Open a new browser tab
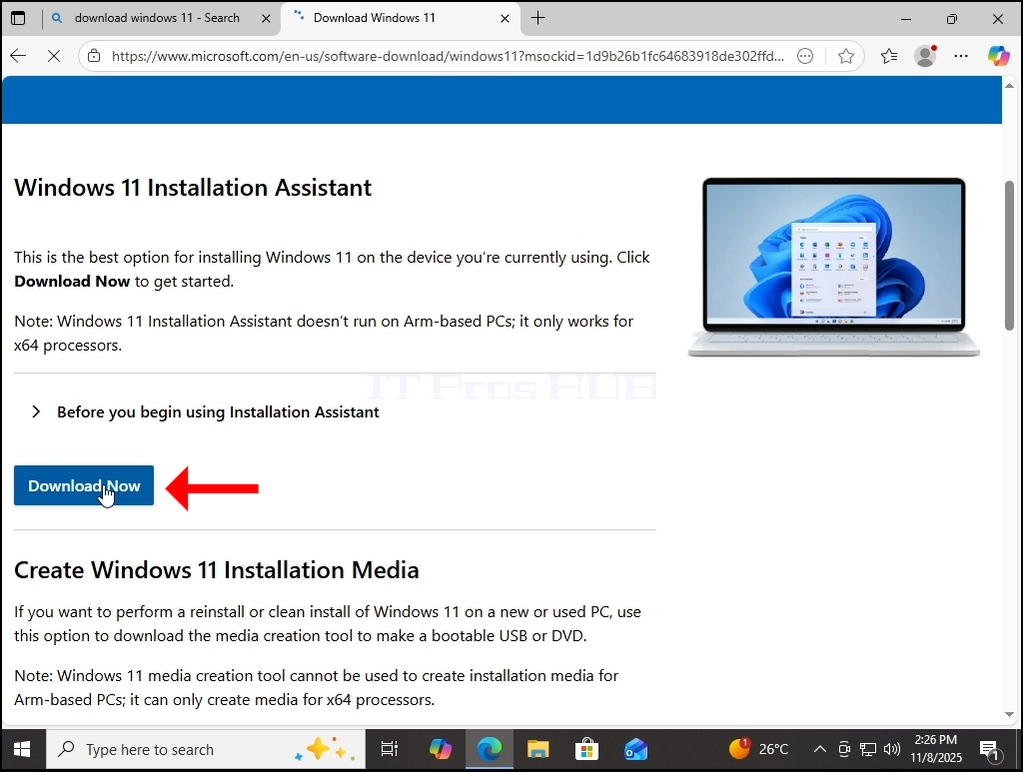1023x772 pixels. click(x=538, y=18)
